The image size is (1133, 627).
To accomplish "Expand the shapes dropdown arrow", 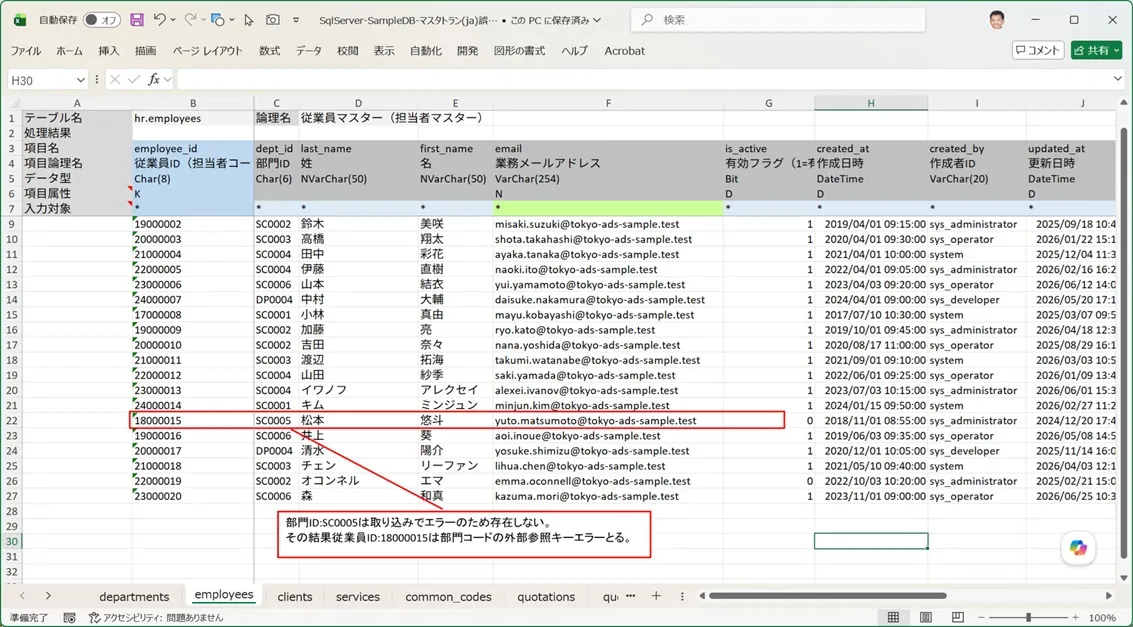I will click(x=231, y=20).
